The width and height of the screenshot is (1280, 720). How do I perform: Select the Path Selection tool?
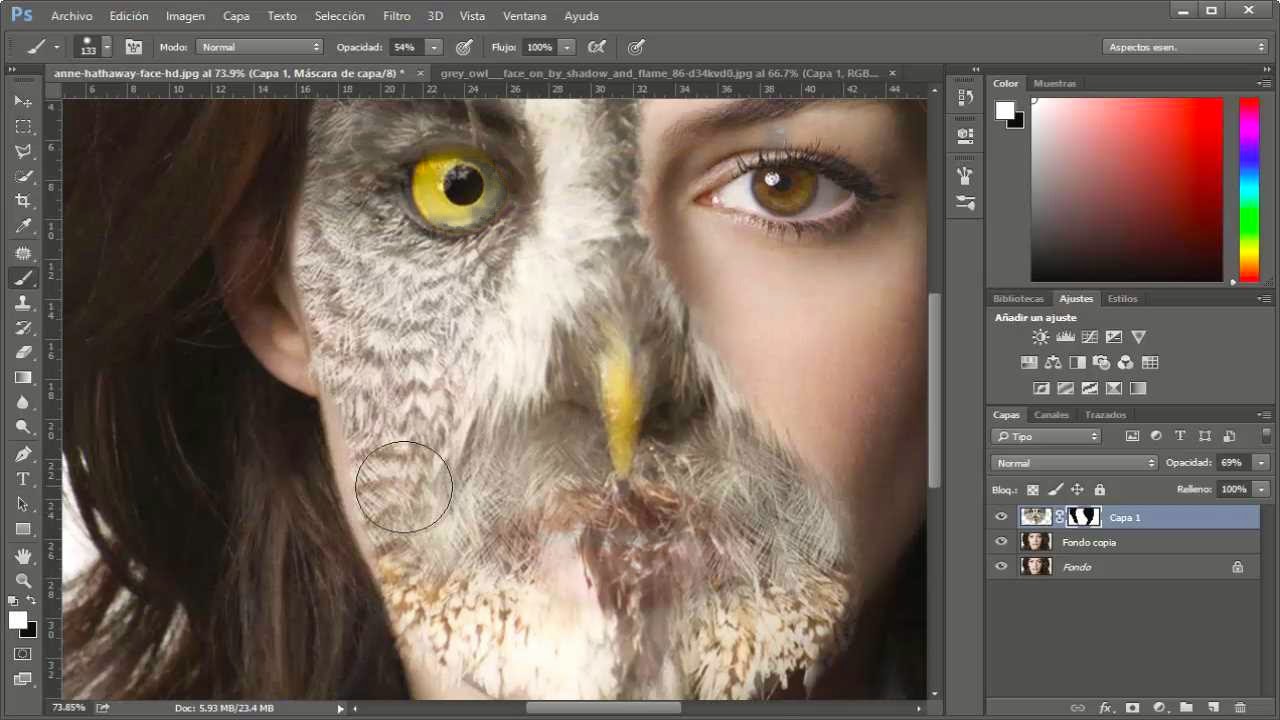pyautogui.click(x=23, y=504)
